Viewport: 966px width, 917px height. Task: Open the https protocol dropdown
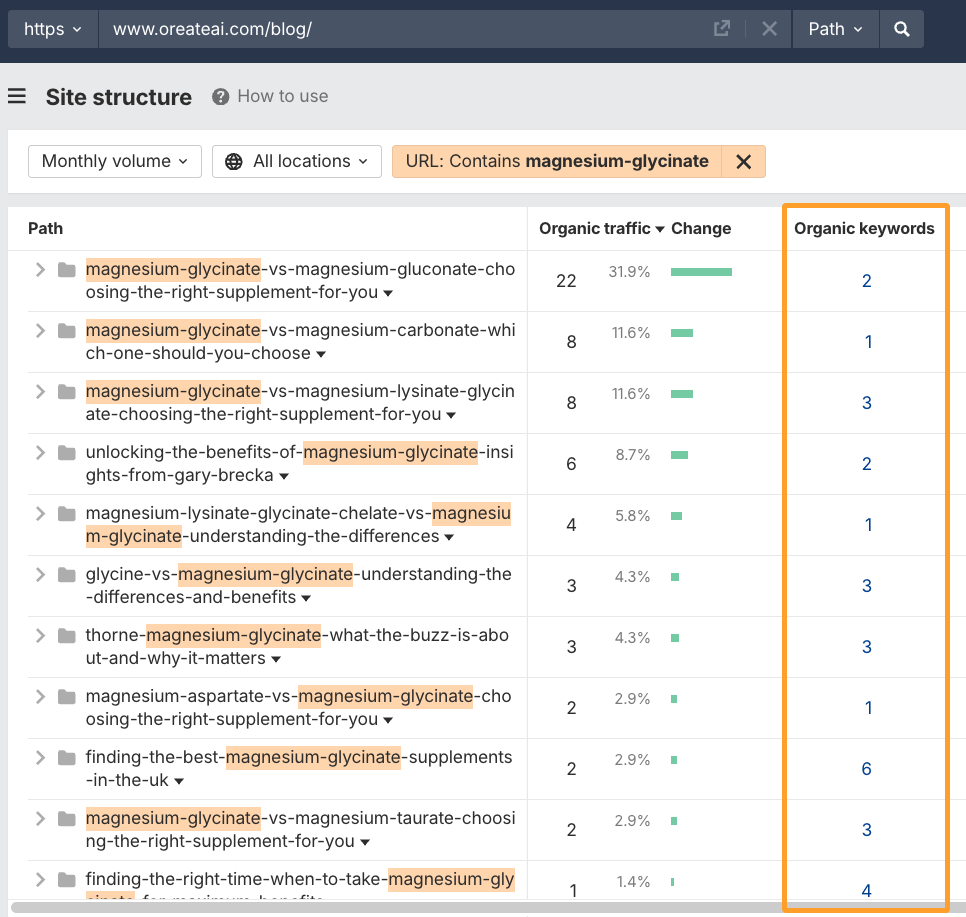tap(53, 29)
